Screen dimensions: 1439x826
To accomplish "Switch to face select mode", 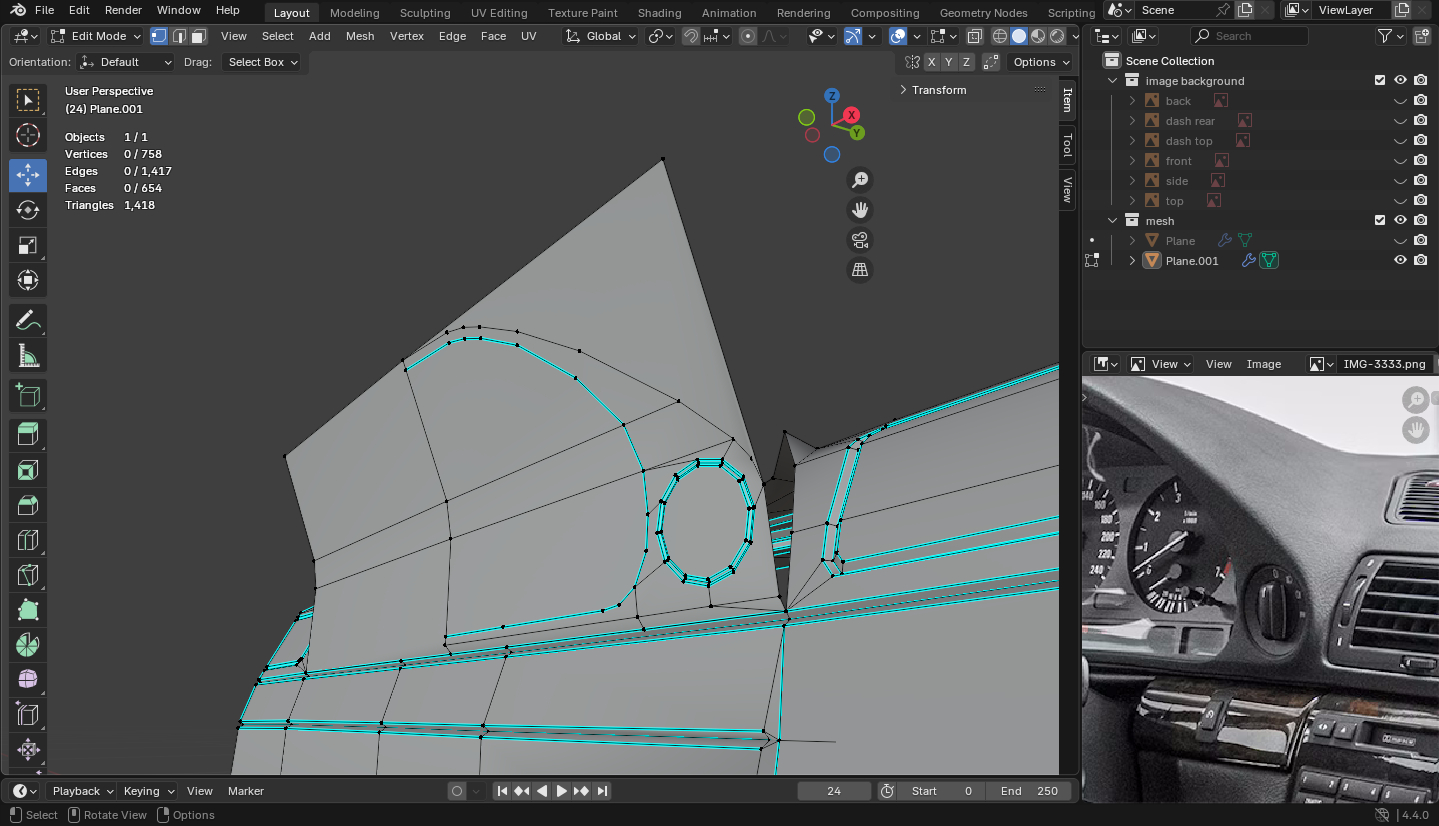I will pos(198,36).
